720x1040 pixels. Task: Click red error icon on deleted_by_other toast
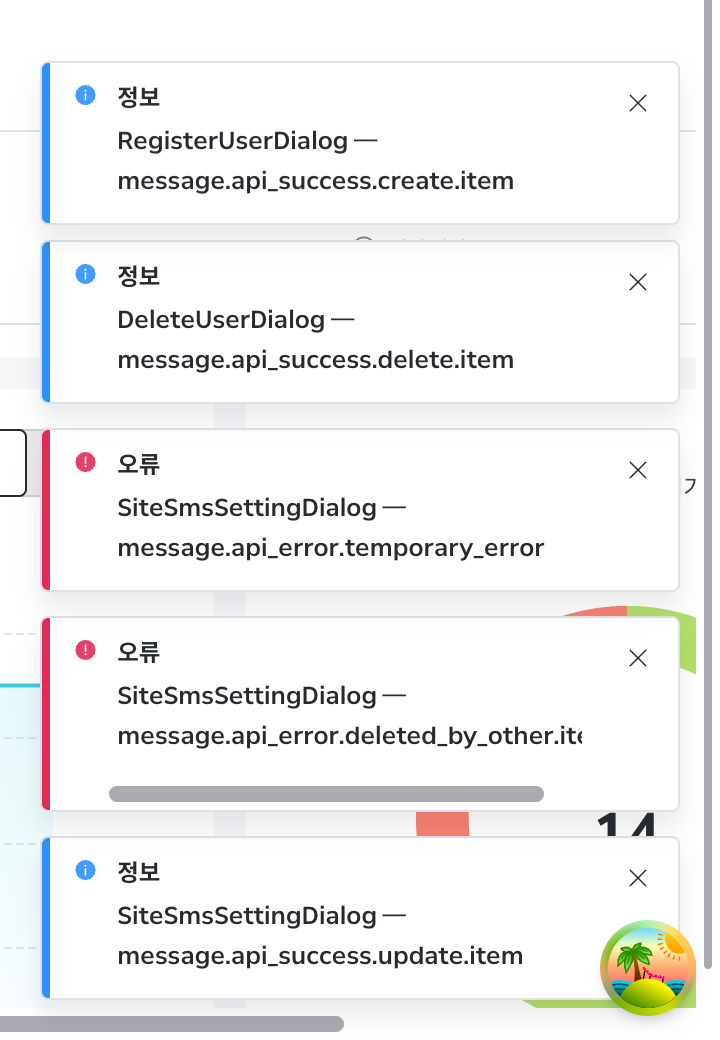click(x=86, y=650)
